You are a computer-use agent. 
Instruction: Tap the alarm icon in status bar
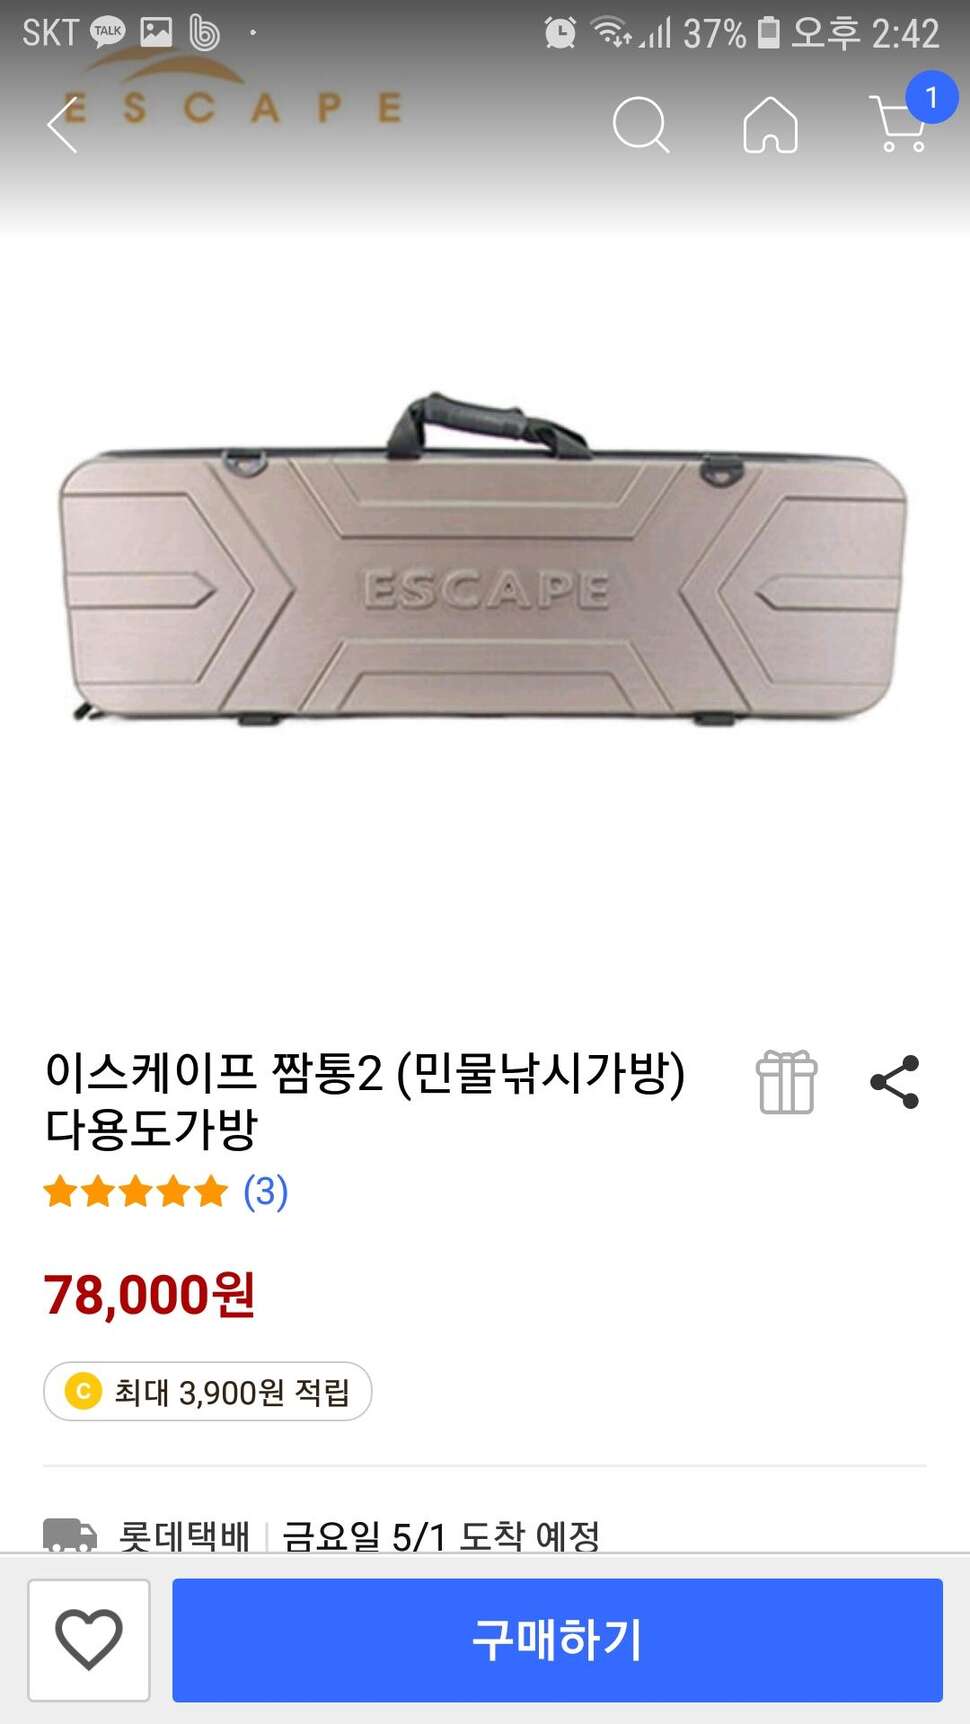(560, 33)
